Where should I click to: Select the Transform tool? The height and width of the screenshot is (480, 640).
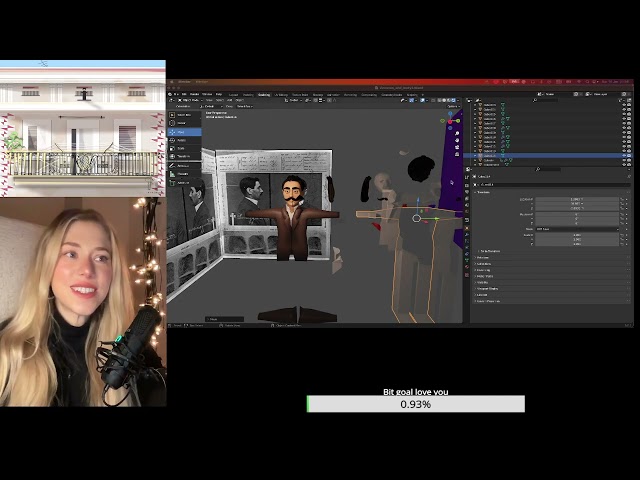tap(184, 156)
